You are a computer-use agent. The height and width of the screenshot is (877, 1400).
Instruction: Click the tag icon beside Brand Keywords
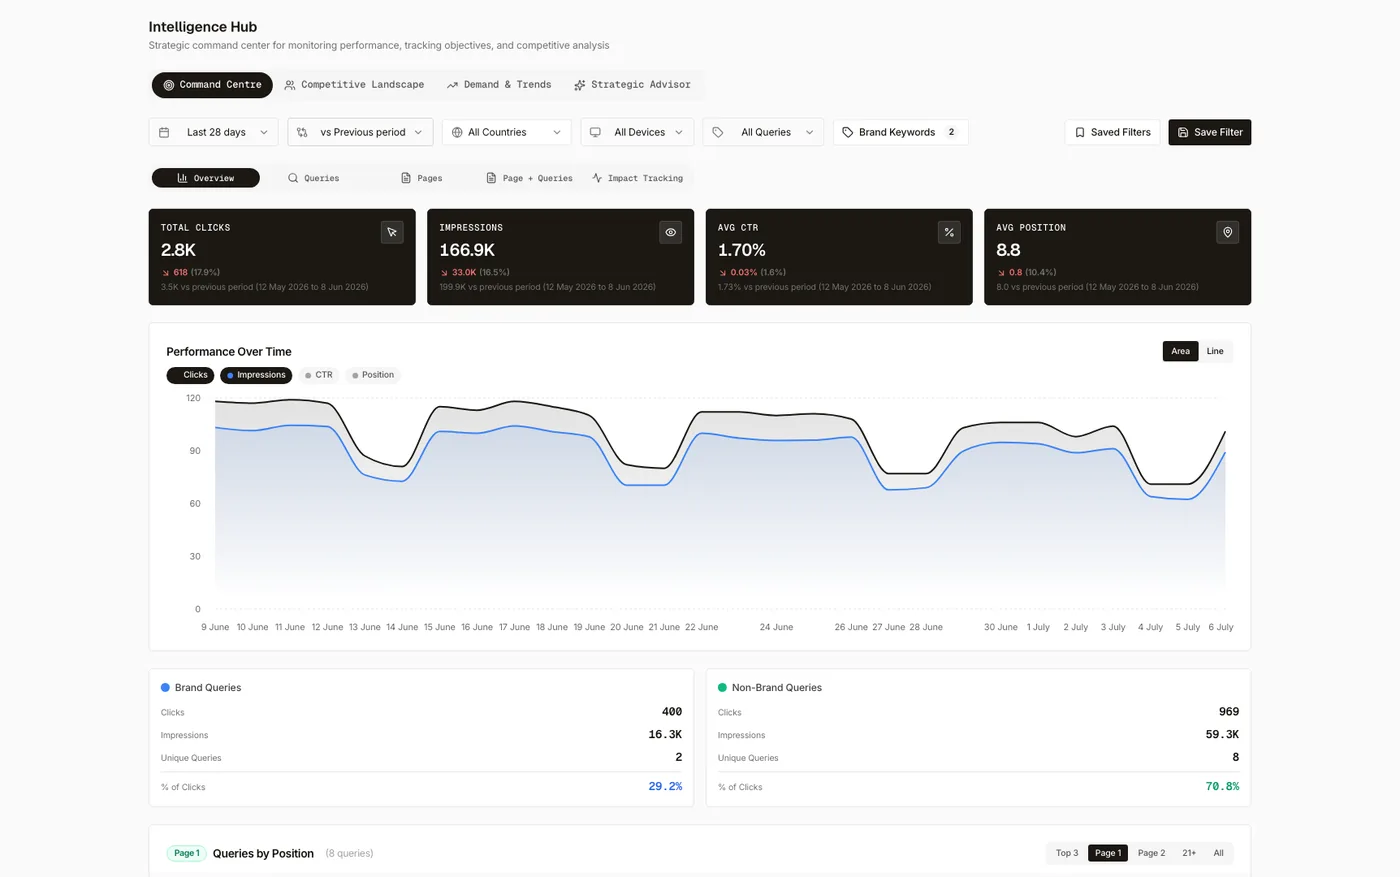pos(848,132)
